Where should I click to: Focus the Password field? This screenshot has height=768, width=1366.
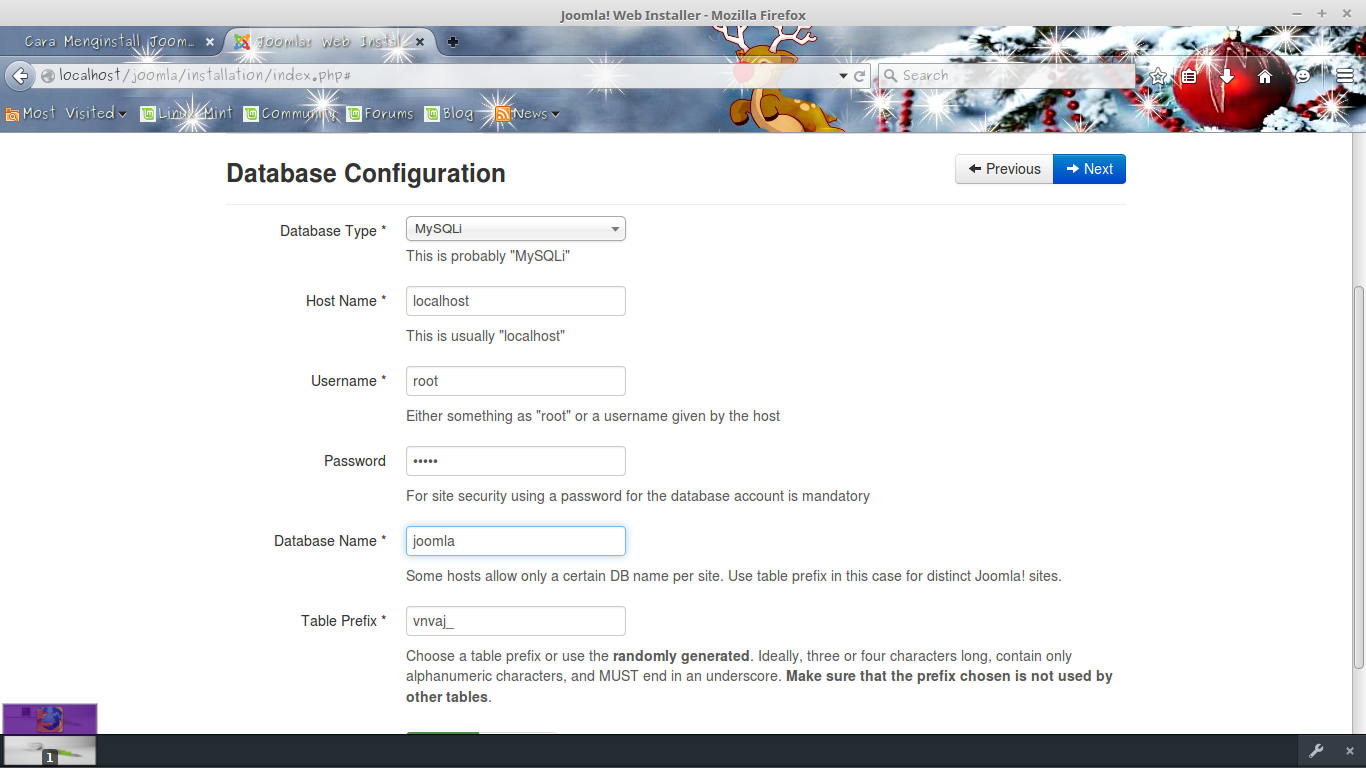click(516, 461)
